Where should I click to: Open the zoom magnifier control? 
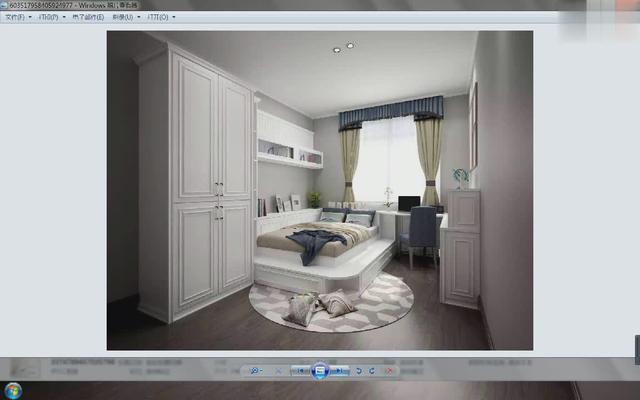tap(256, 371)
